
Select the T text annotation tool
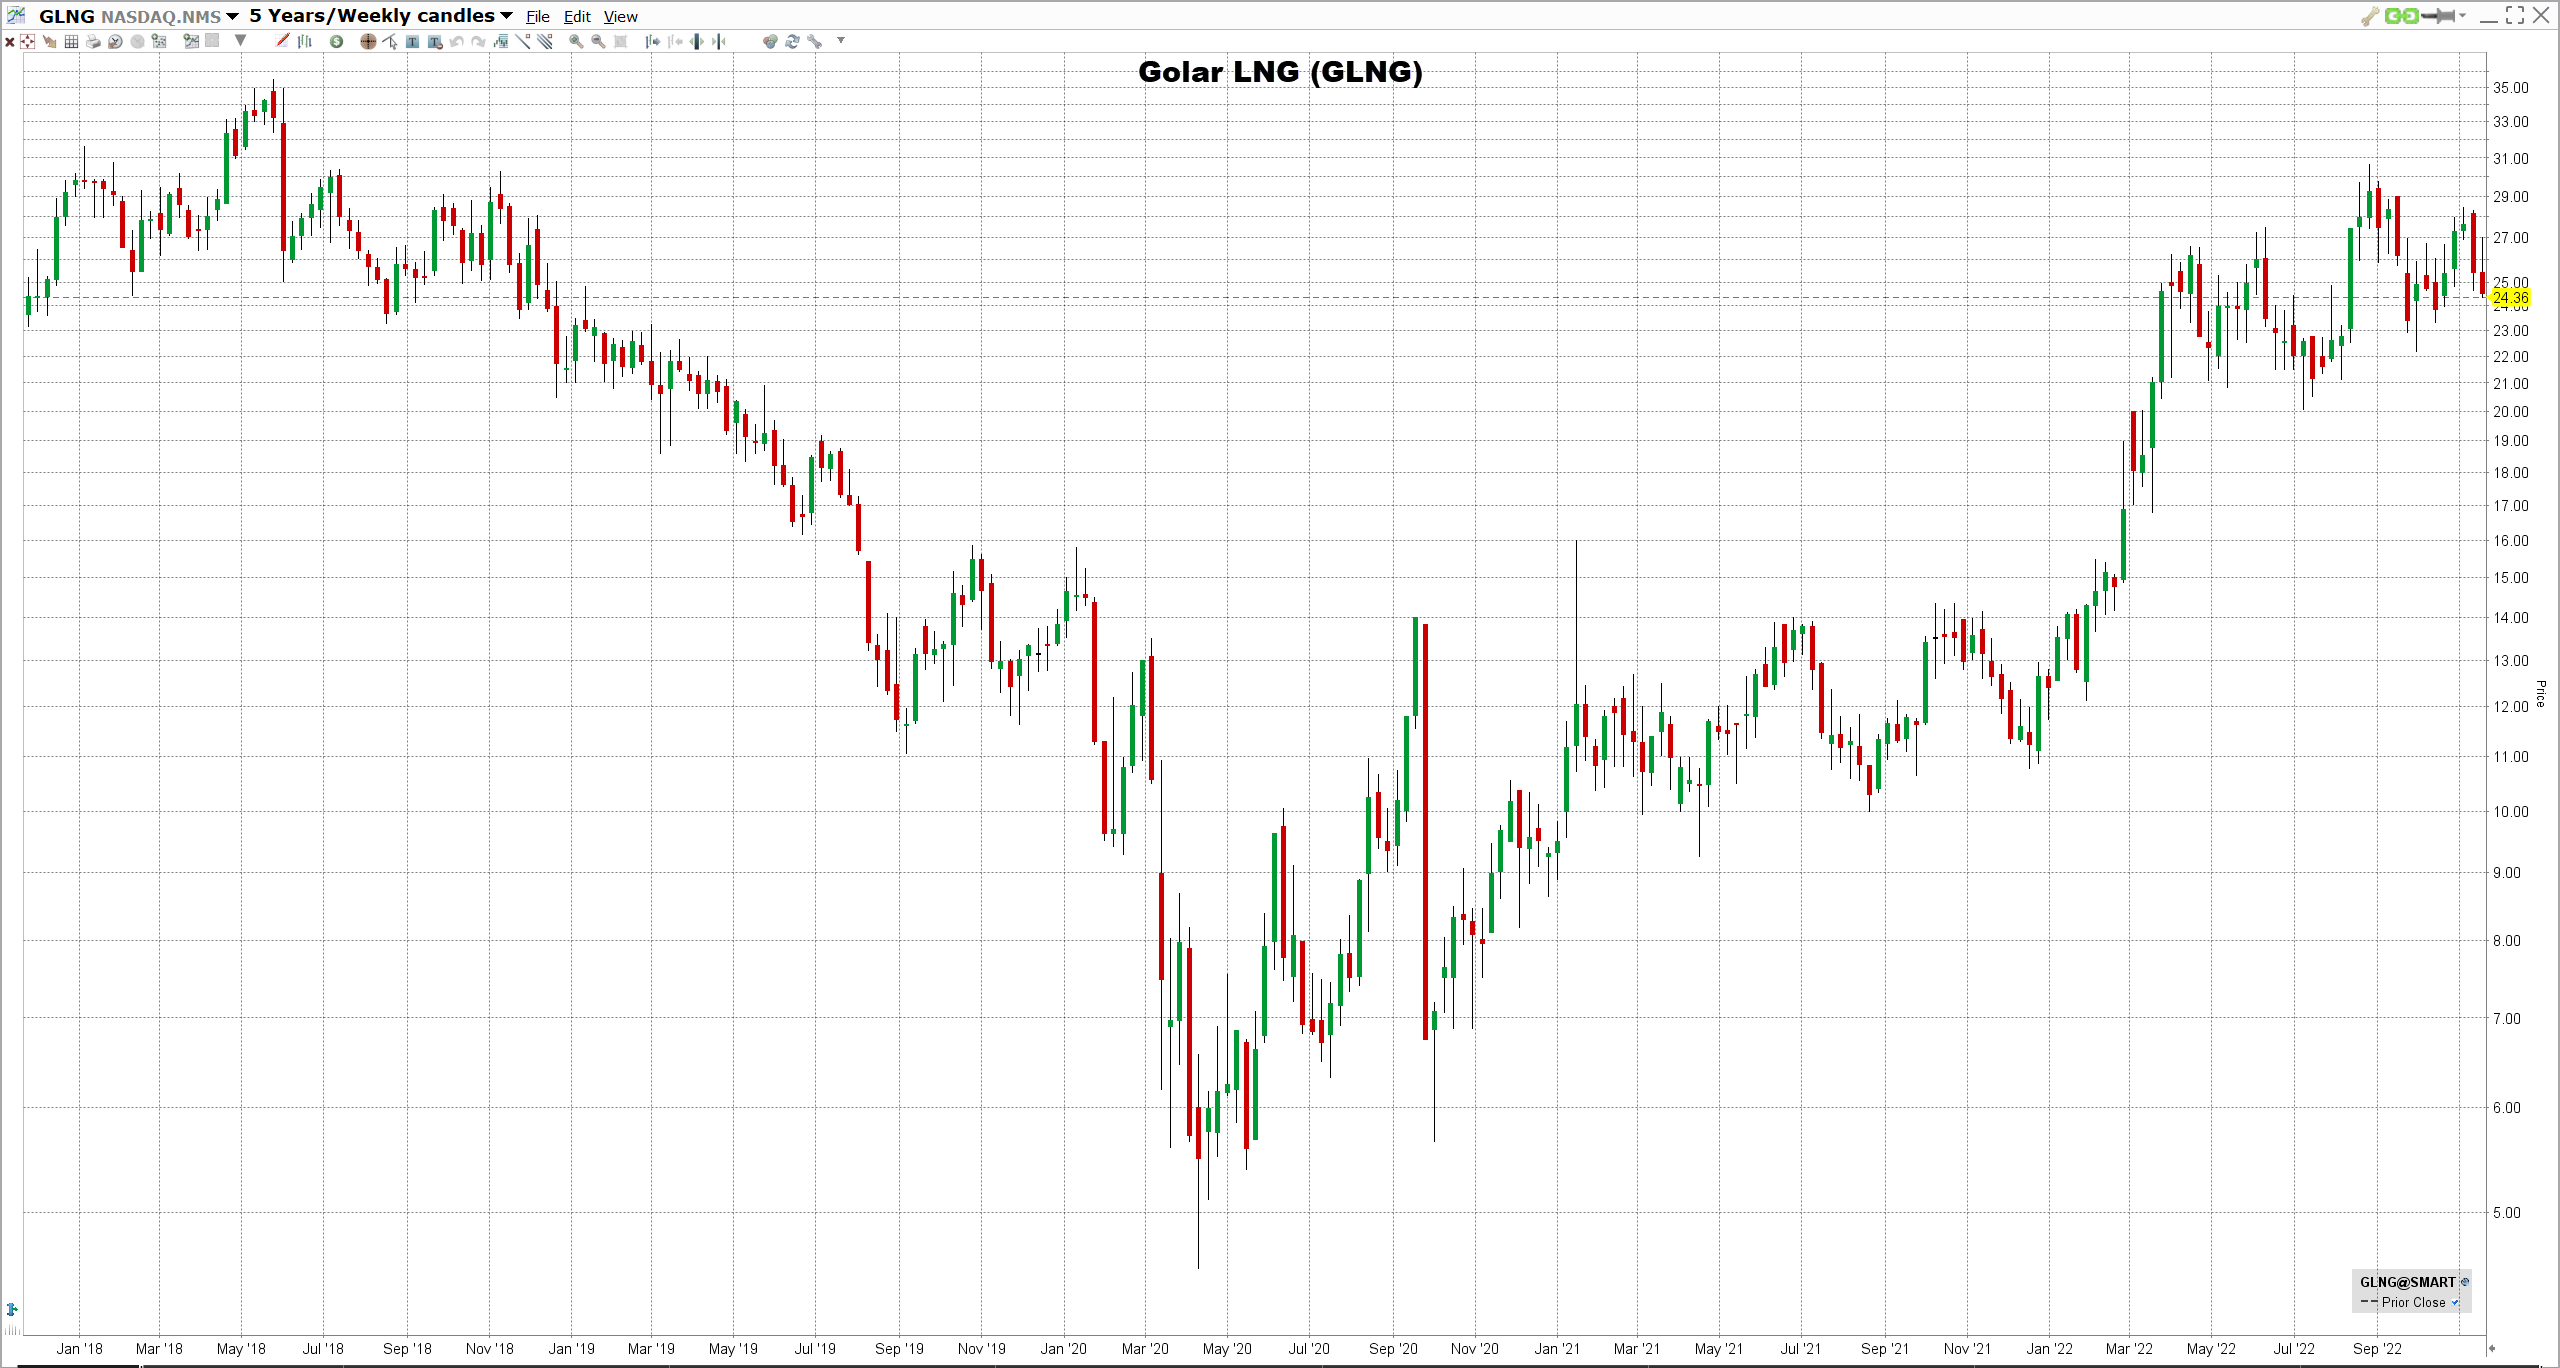[412, 41]
